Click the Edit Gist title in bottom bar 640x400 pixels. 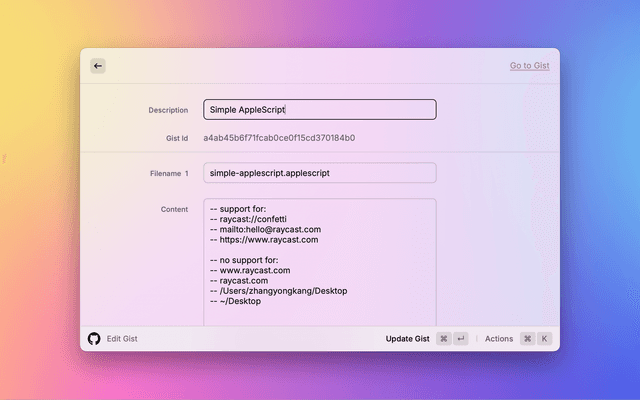(122, 339)
